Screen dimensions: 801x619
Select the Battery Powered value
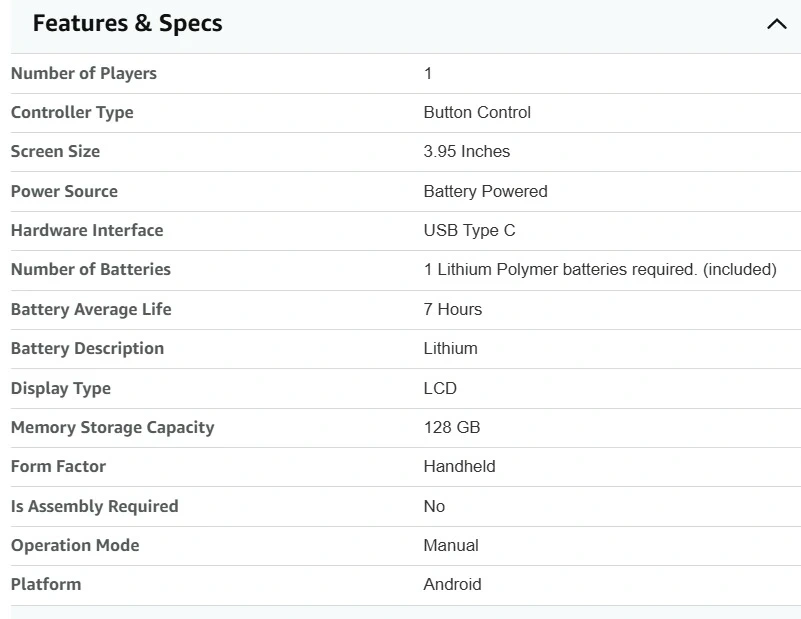[485, 191]
